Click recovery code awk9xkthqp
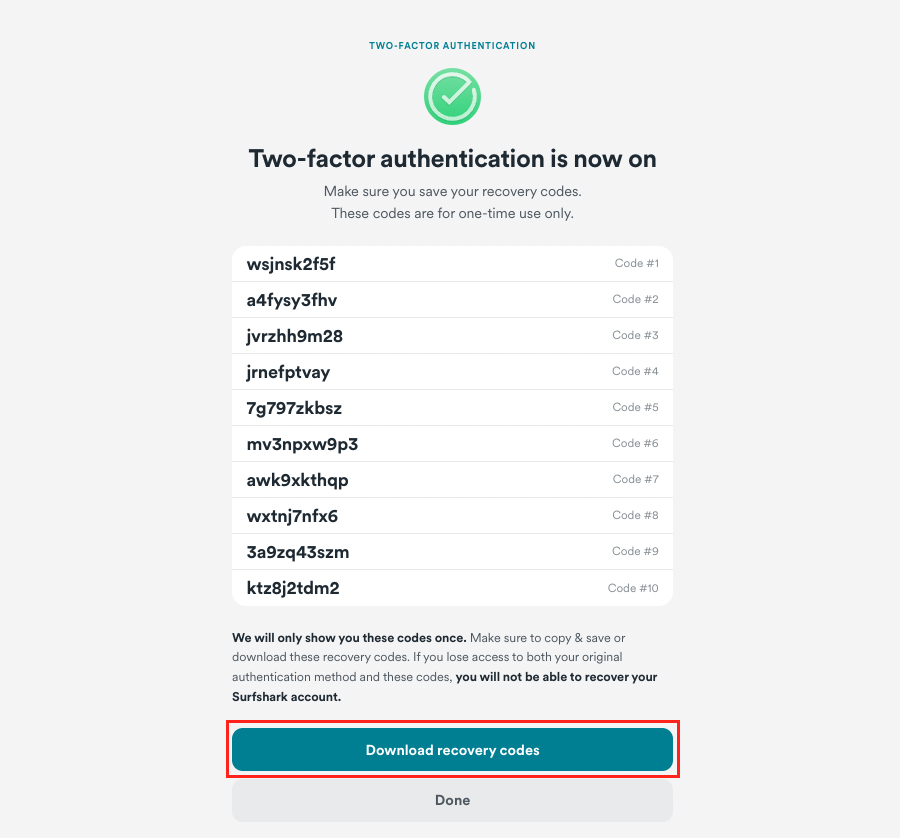Viewport: 900px width, 838px height. coord(297,480)
